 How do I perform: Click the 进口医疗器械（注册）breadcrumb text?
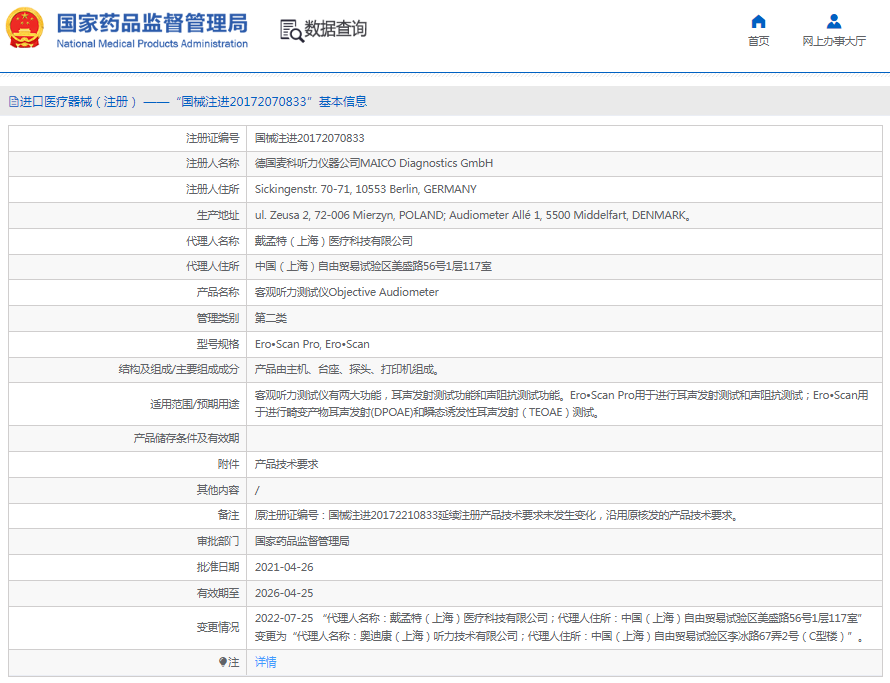click(78, 102)
